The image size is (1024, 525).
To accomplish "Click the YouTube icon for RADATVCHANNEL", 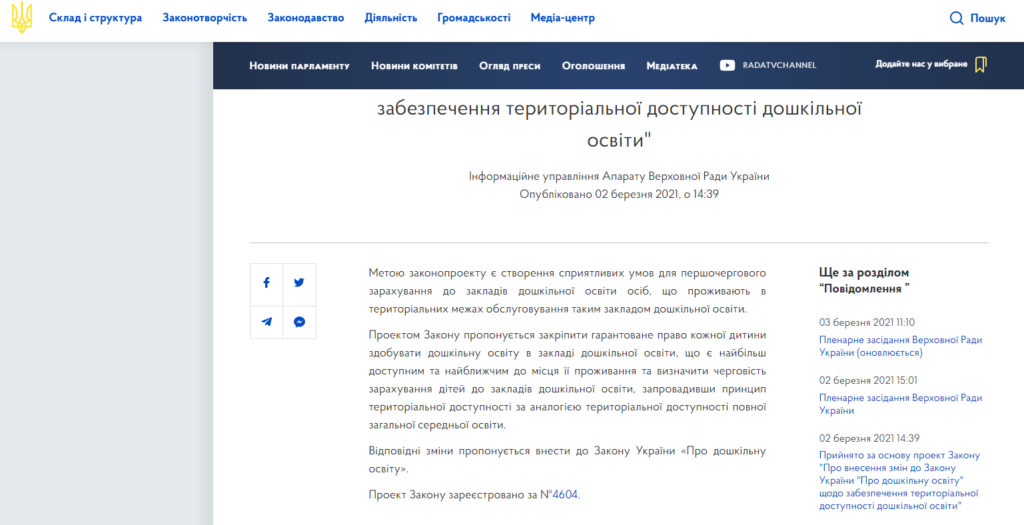I will point(727,65).
